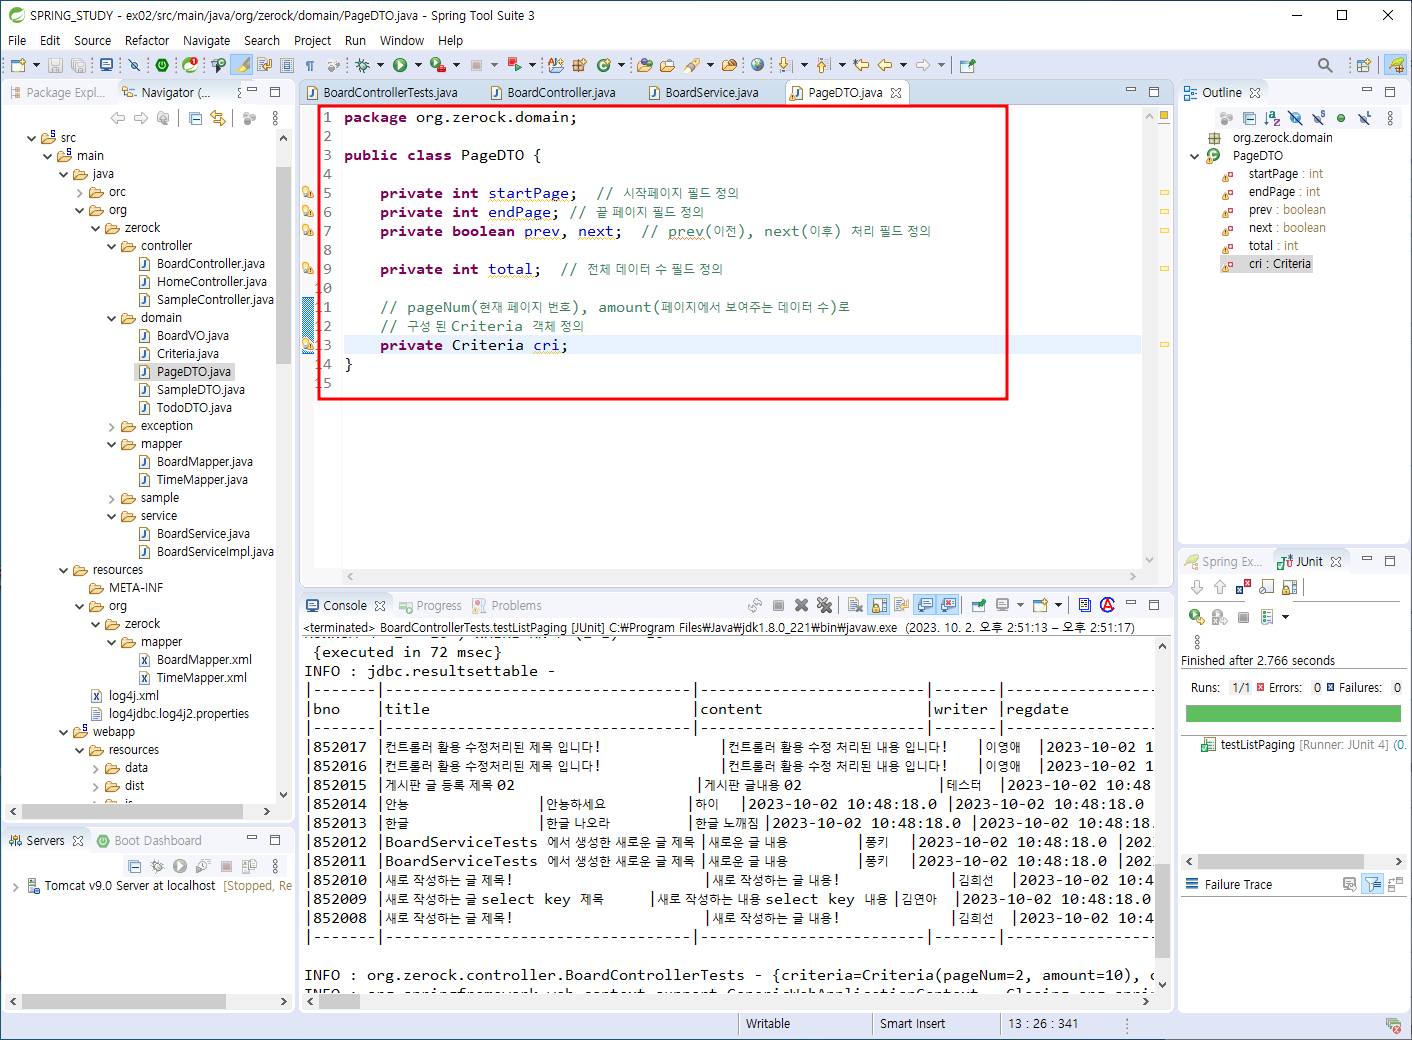Sort Outline members alphabetically
Viewport: 1412px width, 1040px height.
click(x=1272, y=118)
